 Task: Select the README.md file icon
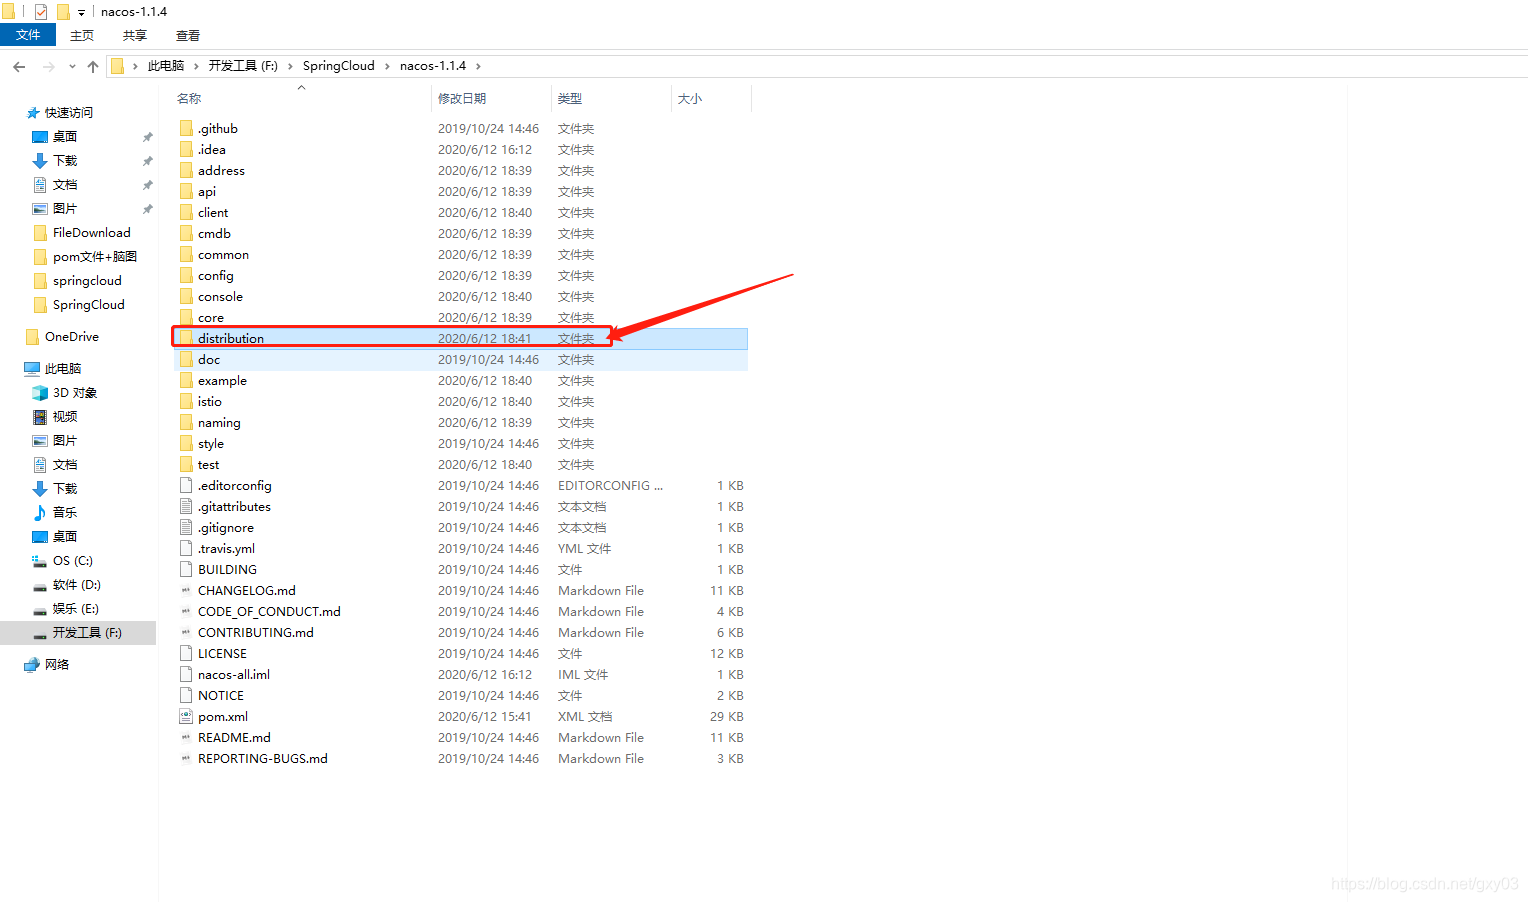tap(186, 737)
